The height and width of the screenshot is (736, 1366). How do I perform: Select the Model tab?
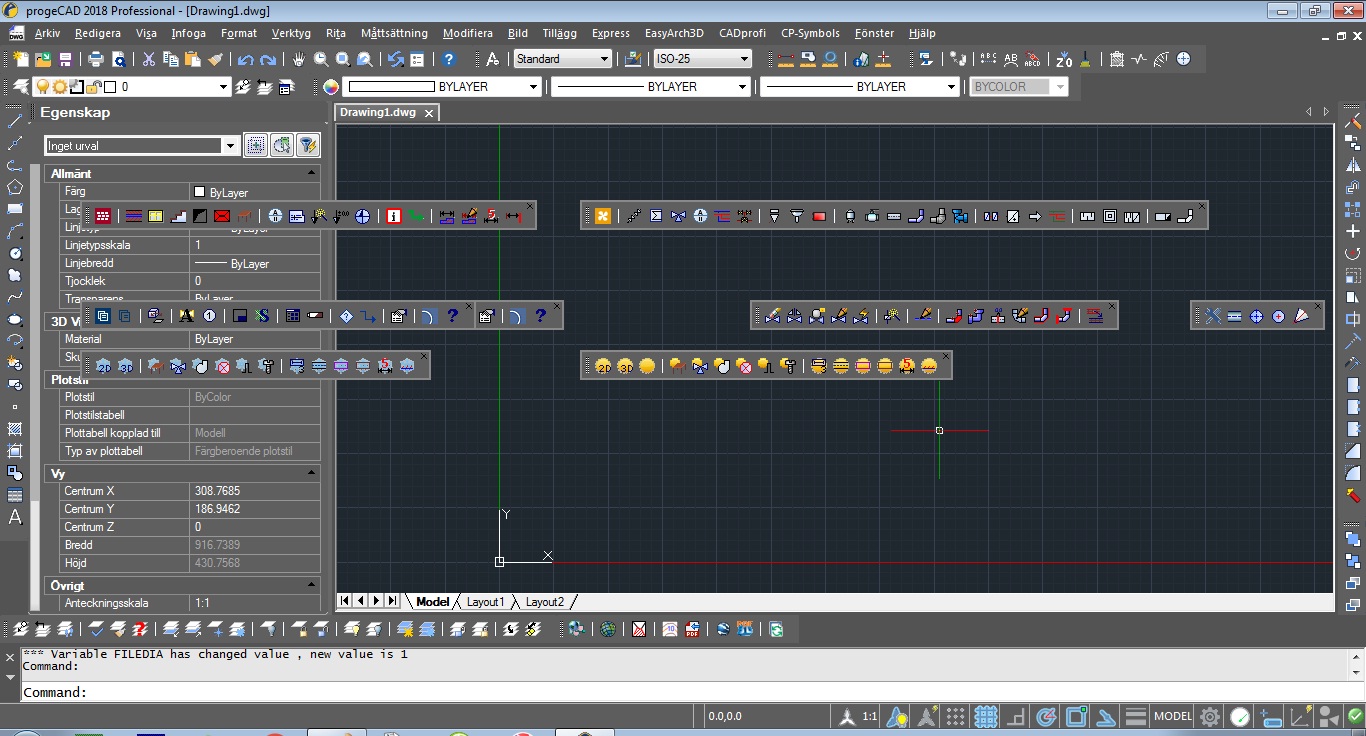(x=432, y=602)
